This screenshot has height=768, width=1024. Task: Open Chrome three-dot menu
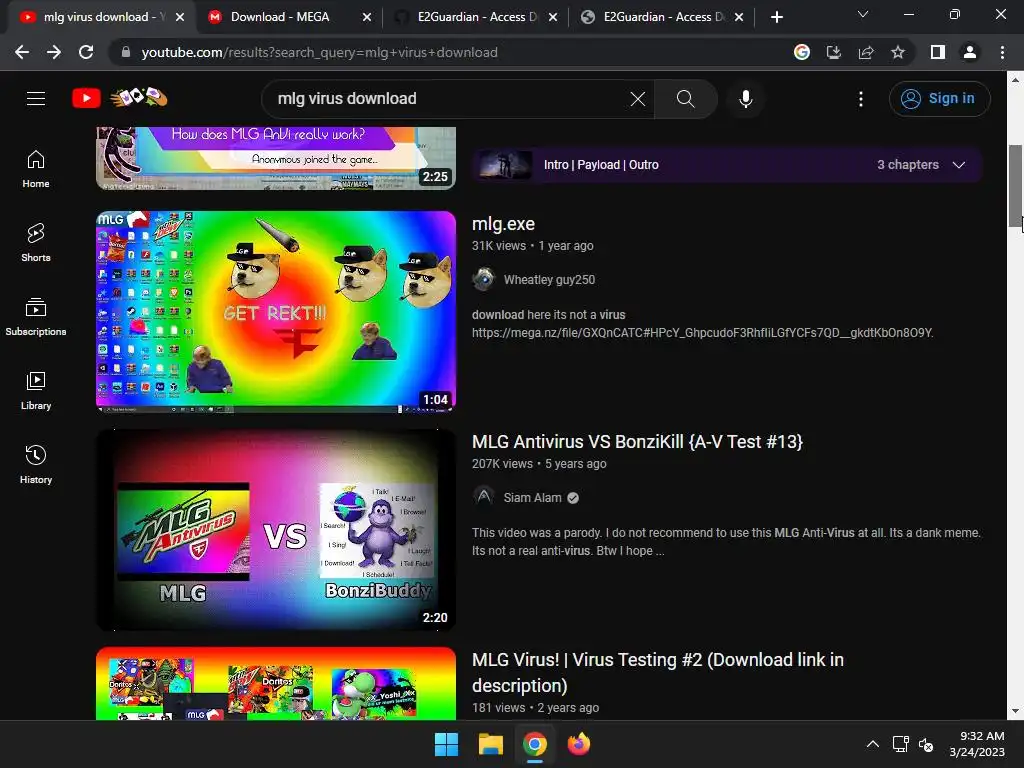click(x=1002, y=52)
